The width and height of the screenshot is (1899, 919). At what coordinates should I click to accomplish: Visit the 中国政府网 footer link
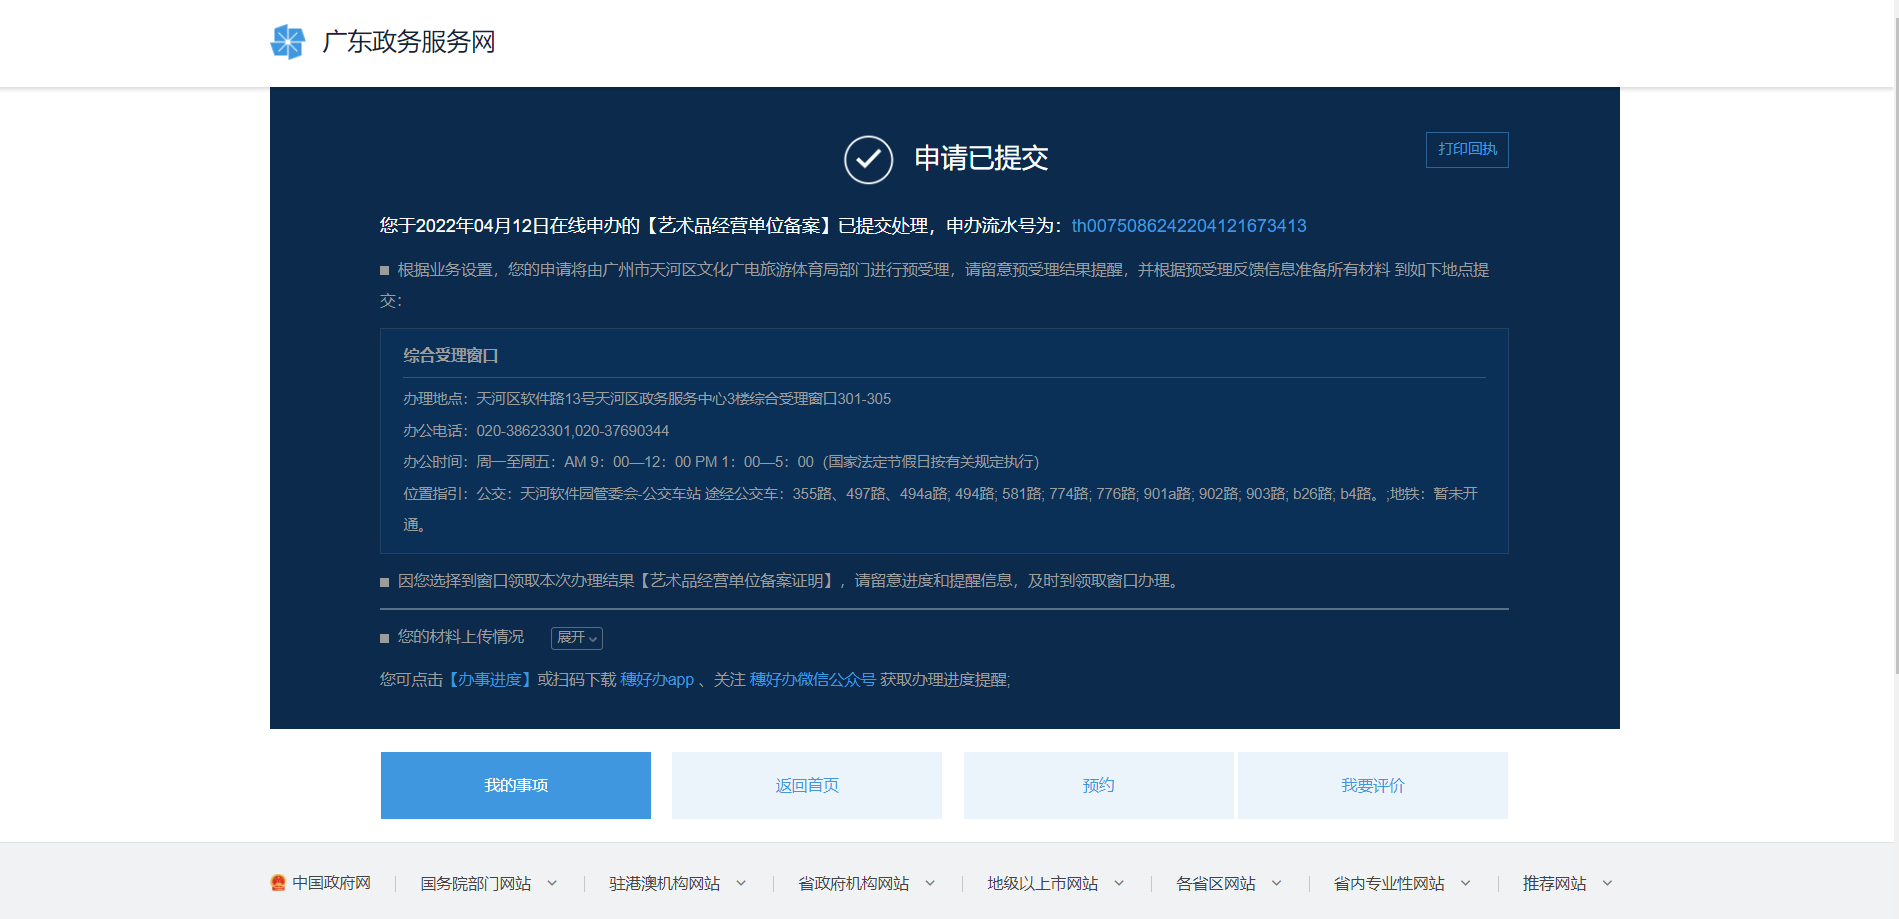coord(331,883)
